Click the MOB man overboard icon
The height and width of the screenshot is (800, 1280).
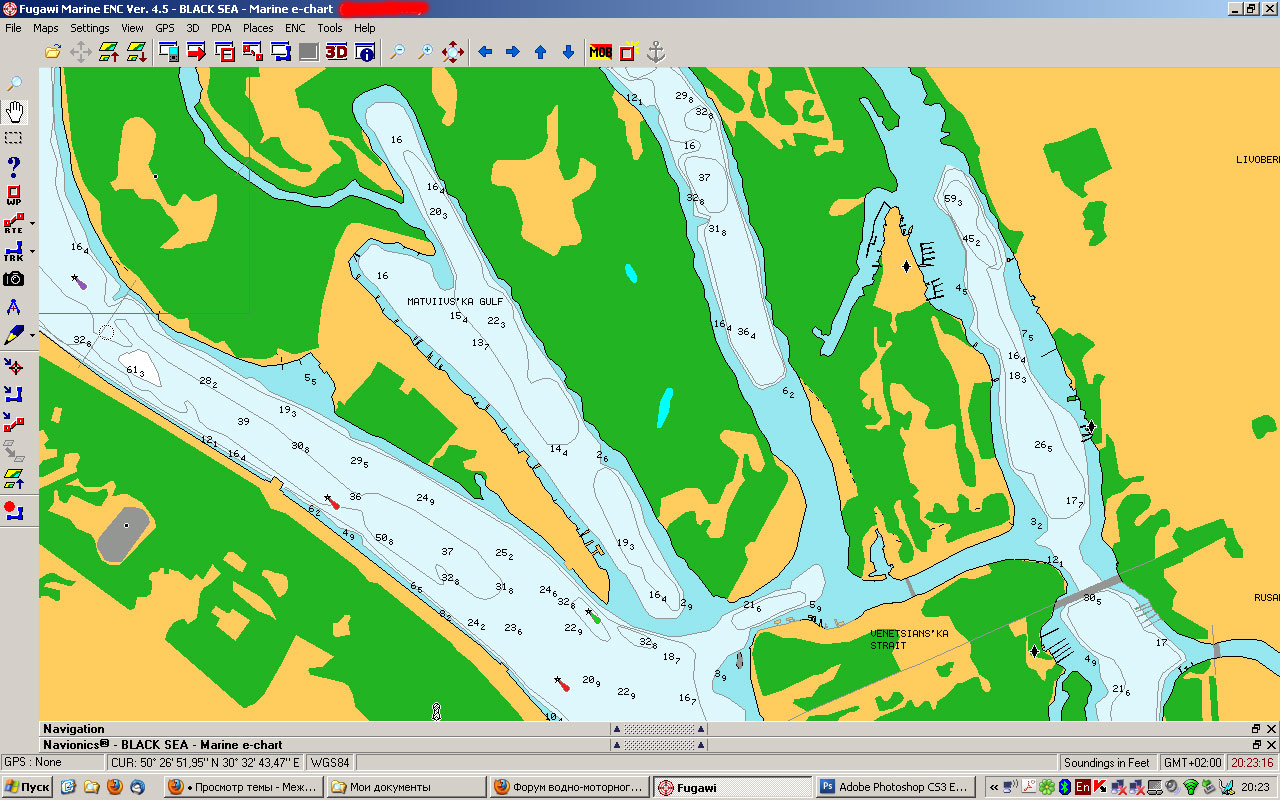(x=600, y=52)
